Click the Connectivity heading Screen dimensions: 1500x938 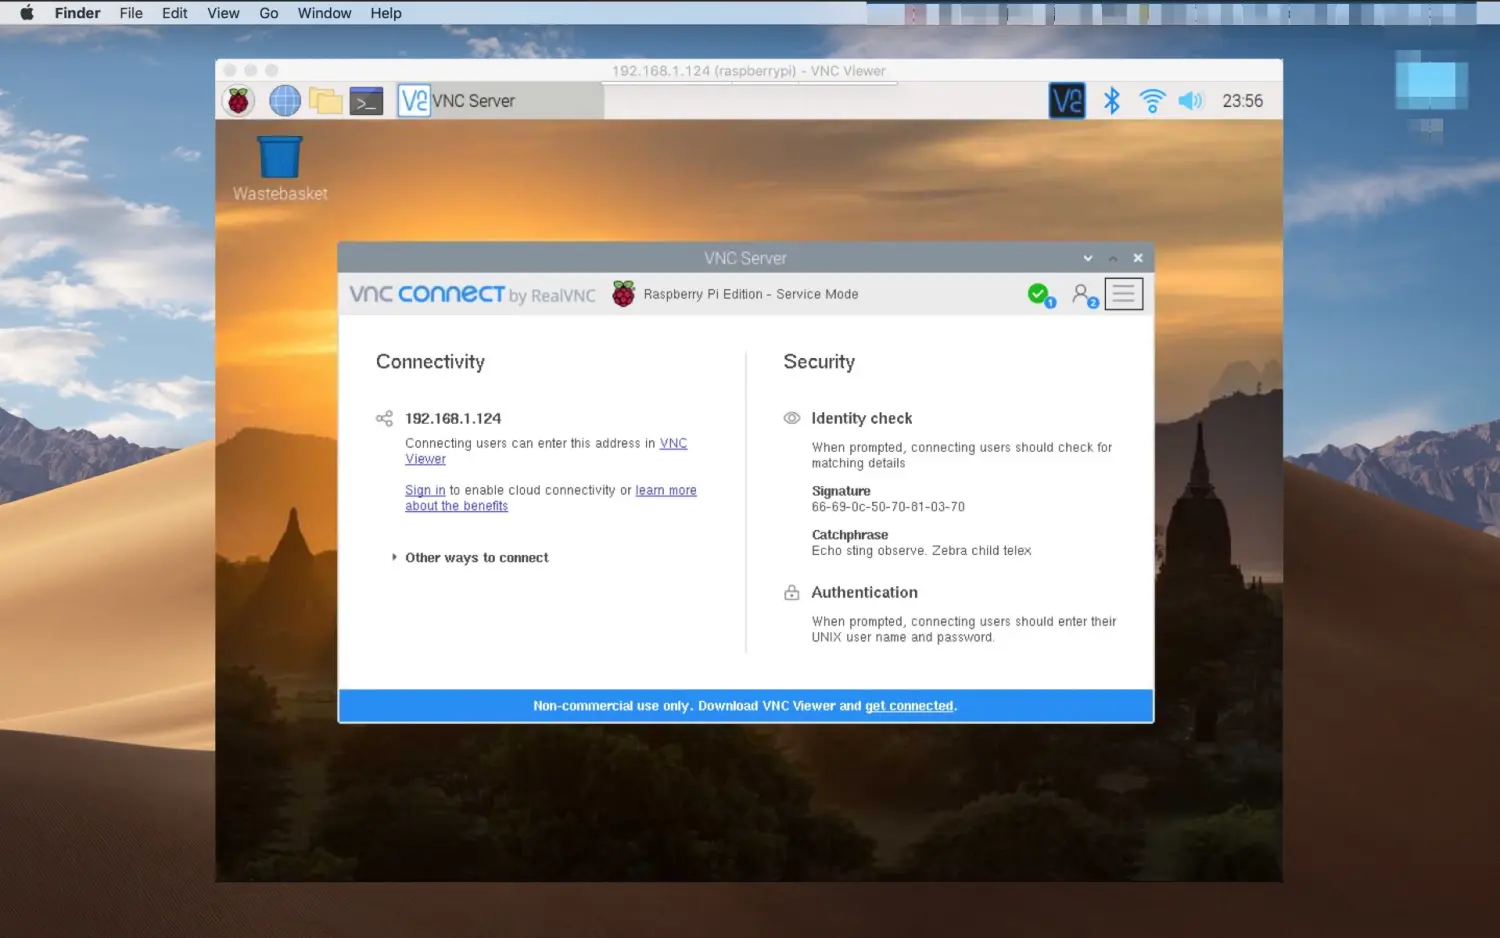pyautogui.click(x=430, y=362)
